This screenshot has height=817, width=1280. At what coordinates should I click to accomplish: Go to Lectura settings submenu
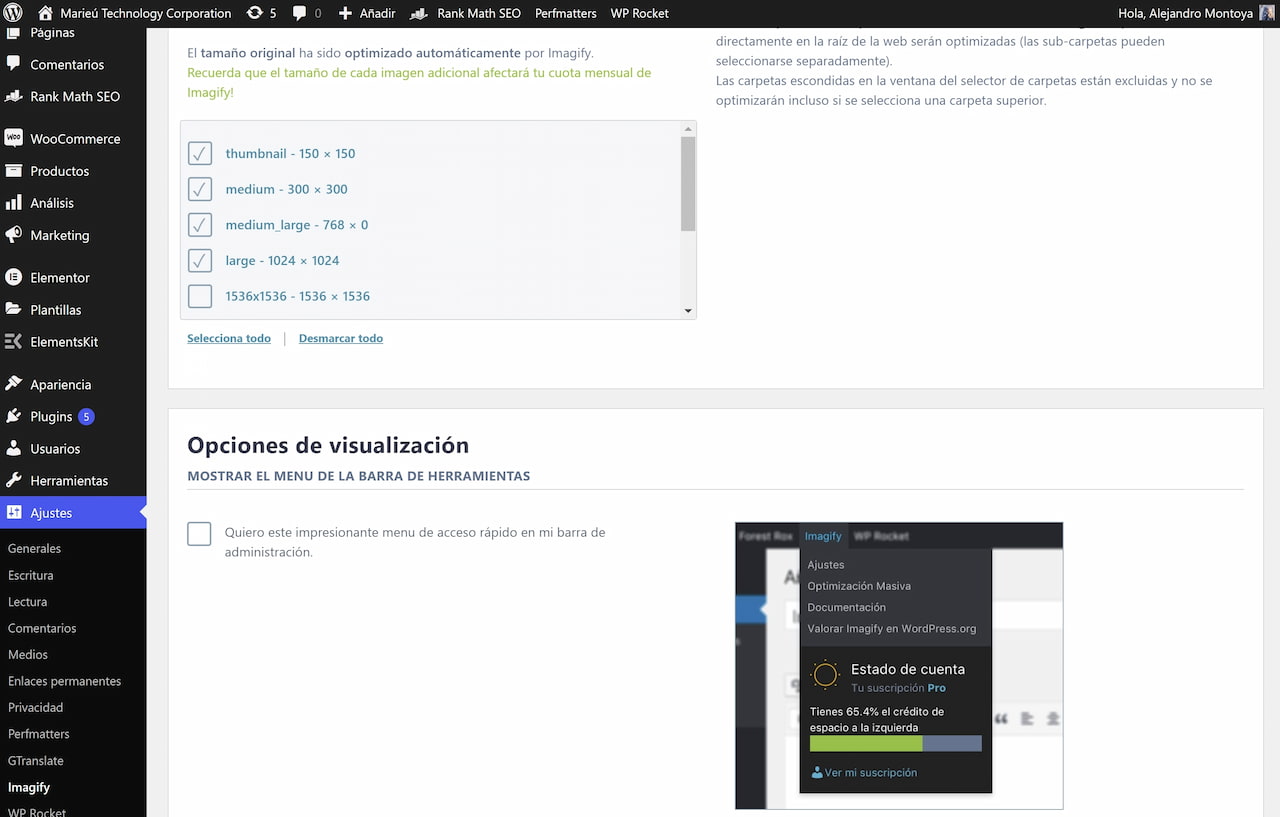click(x=27, y=602)
